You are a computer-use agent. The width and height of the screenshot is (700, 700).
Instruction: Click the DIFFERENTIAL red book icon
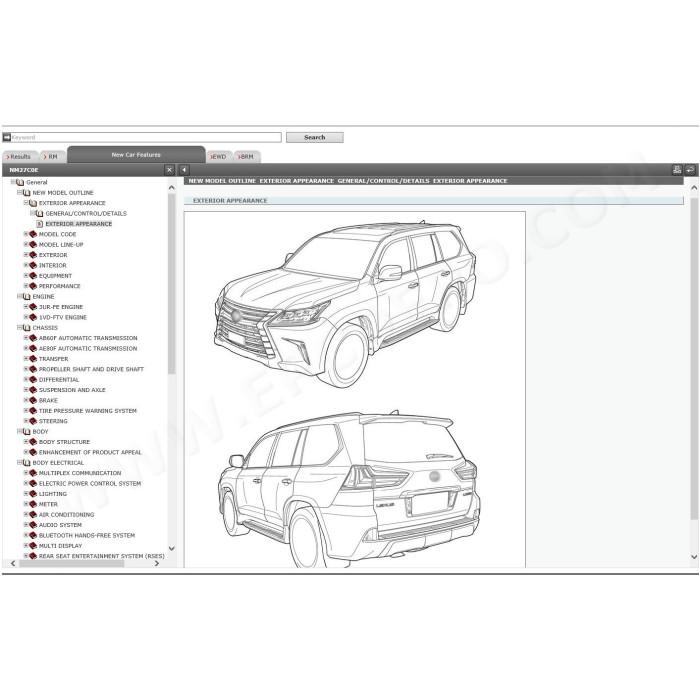tap(33, 379)
